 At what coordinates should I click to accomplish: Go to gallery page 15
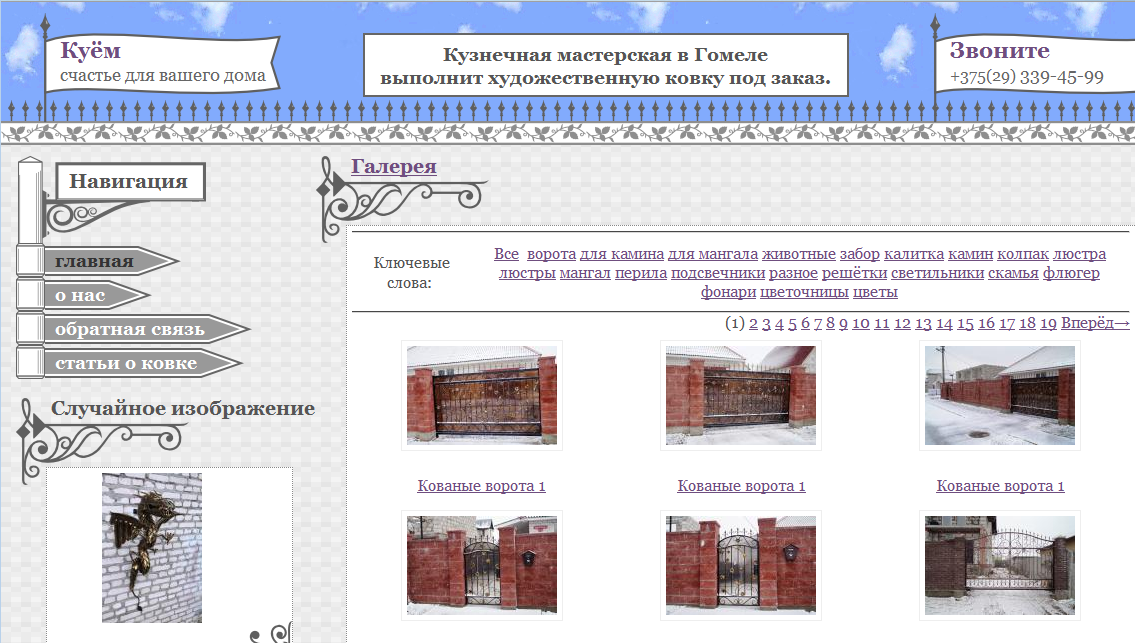point(966,323)
